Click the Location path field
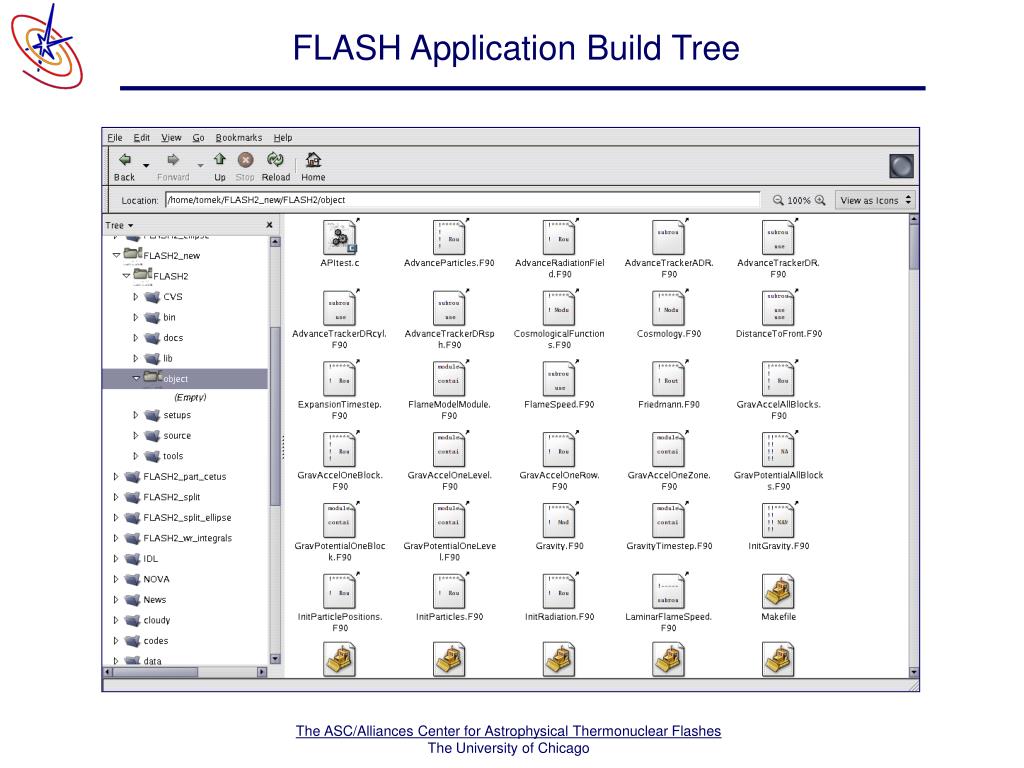Screen dimensions: 1024x768 [462, 200]
